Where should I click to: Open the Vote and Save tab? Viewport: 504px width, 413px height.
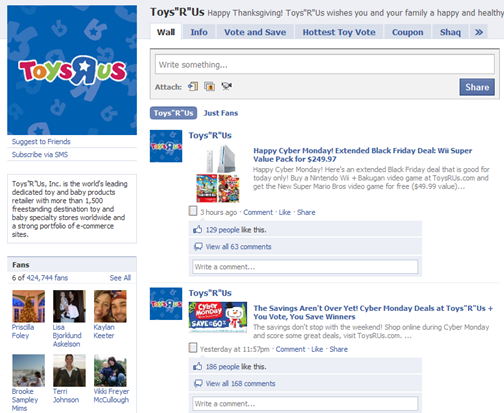point(255,32)
